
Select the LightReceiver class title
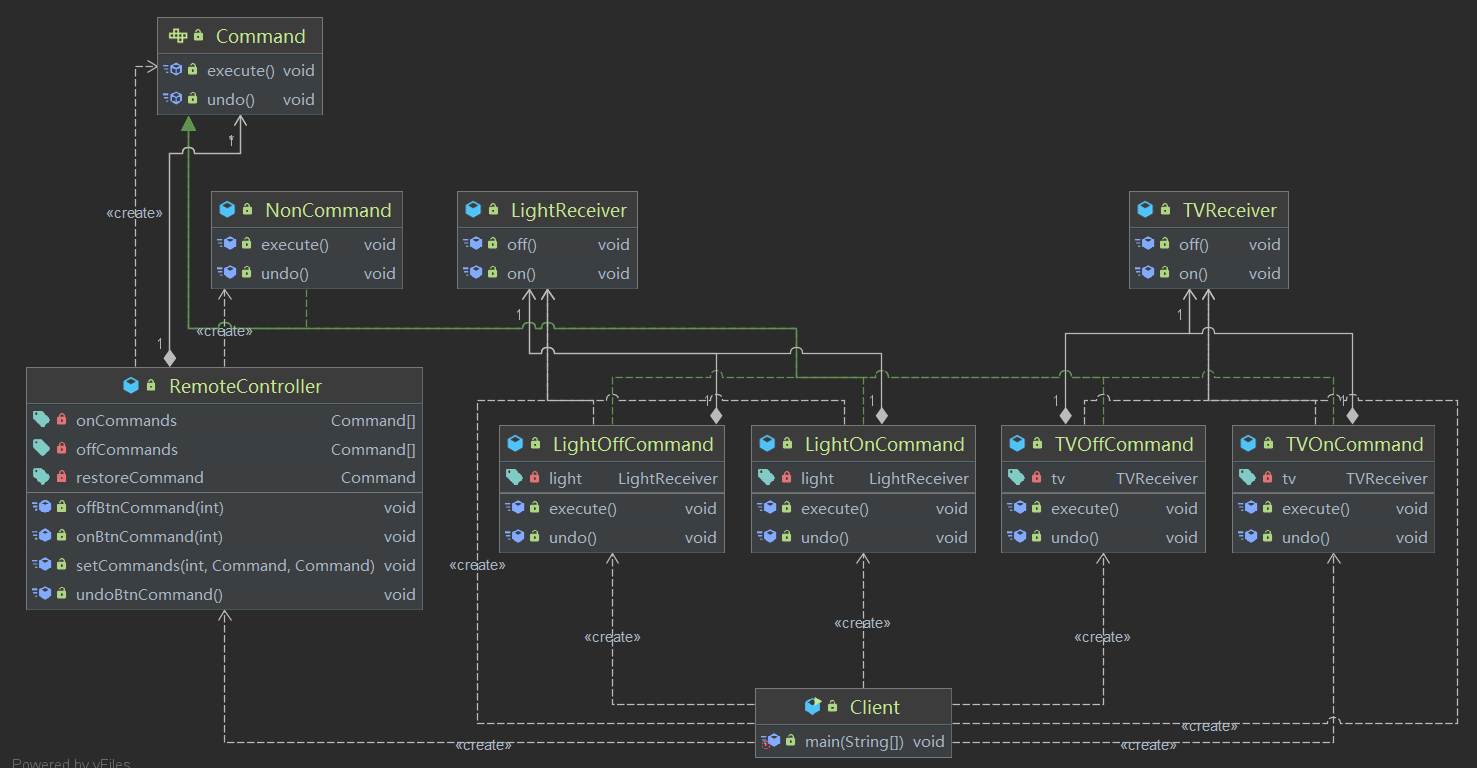coord(569,210)
